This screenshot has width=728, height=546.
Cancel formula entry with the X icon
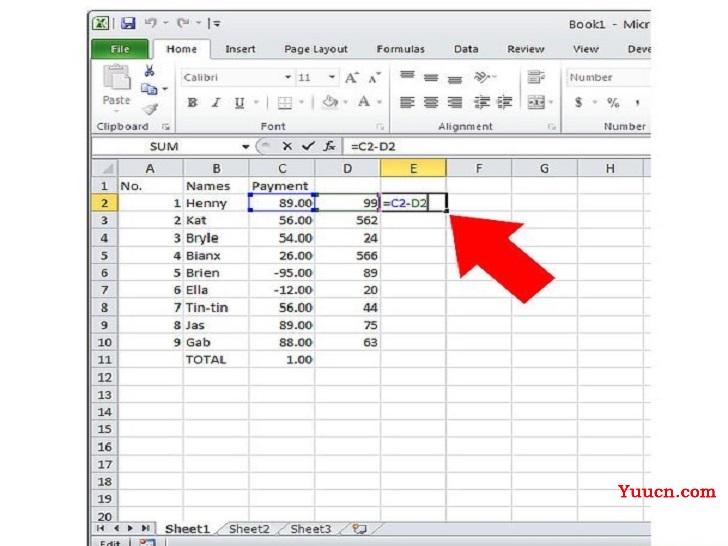click(x=287, y=146)
